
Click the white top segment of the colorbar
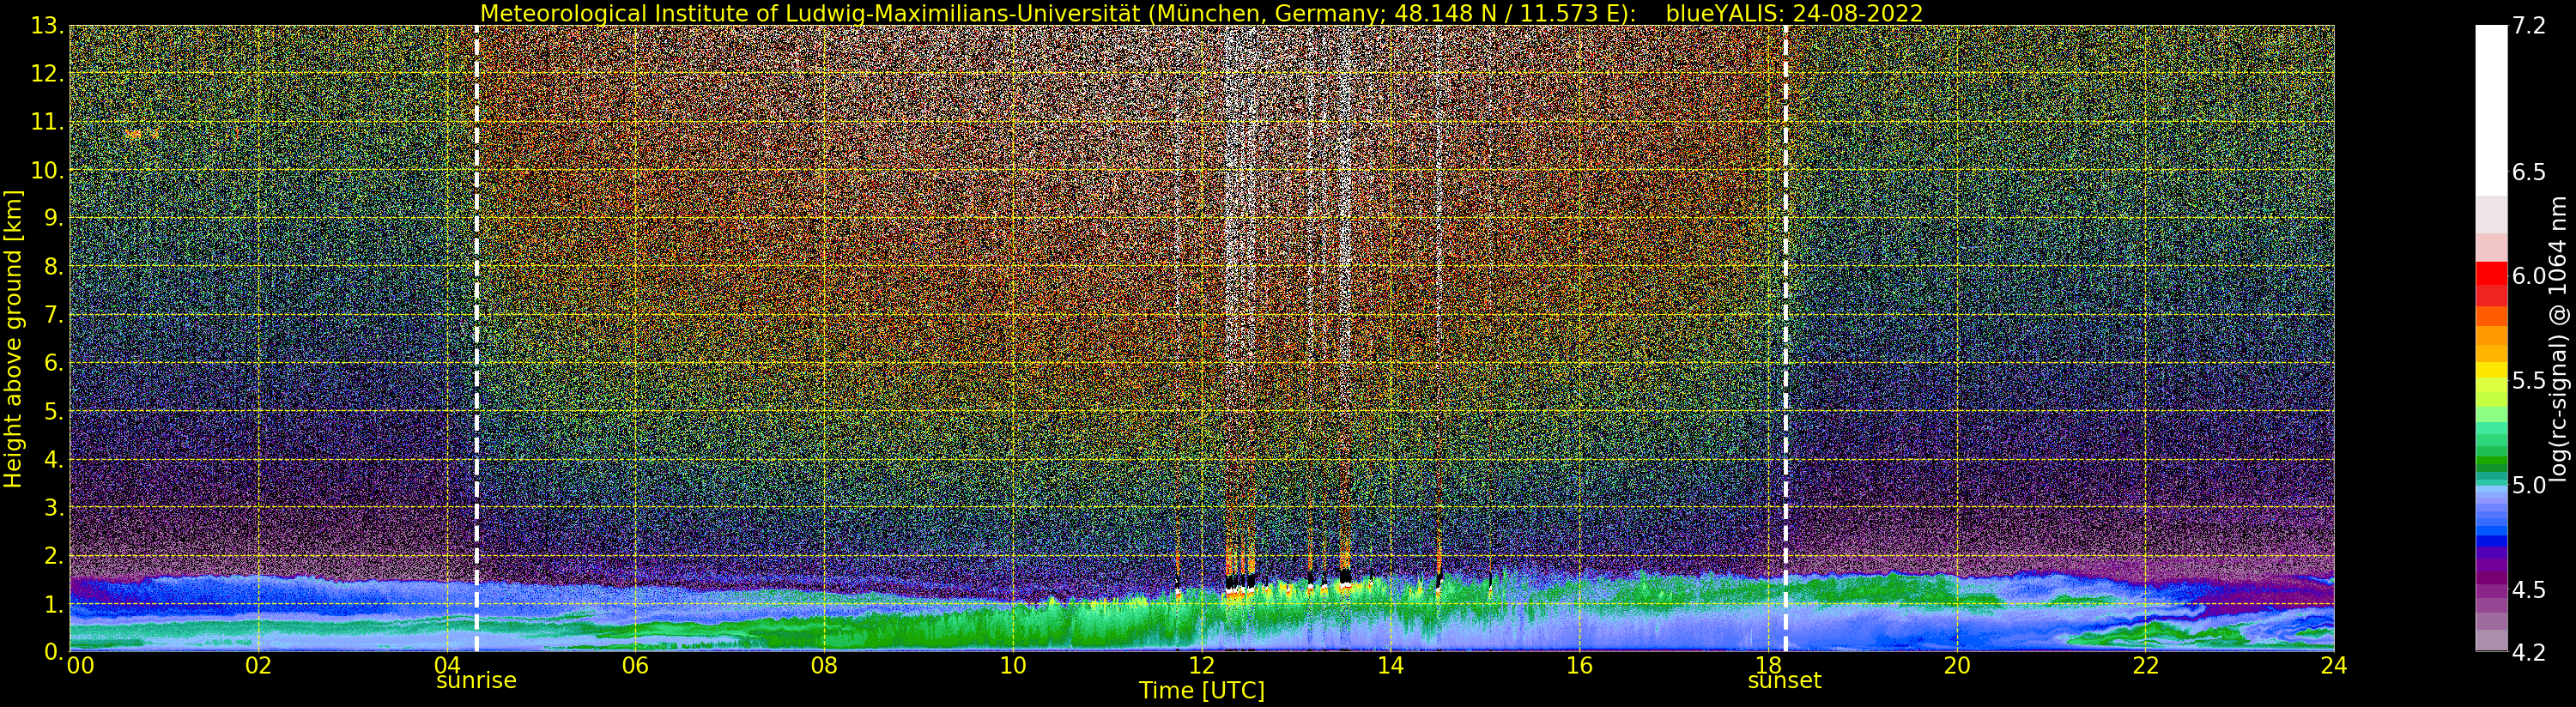coord(2491,110)
